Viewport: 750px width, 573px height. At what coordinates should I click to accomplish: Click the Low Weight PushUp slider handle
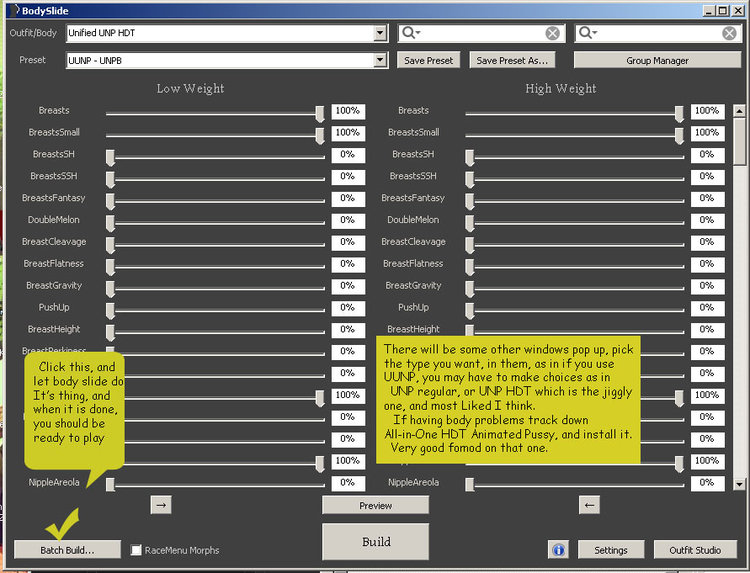point(110,310)
